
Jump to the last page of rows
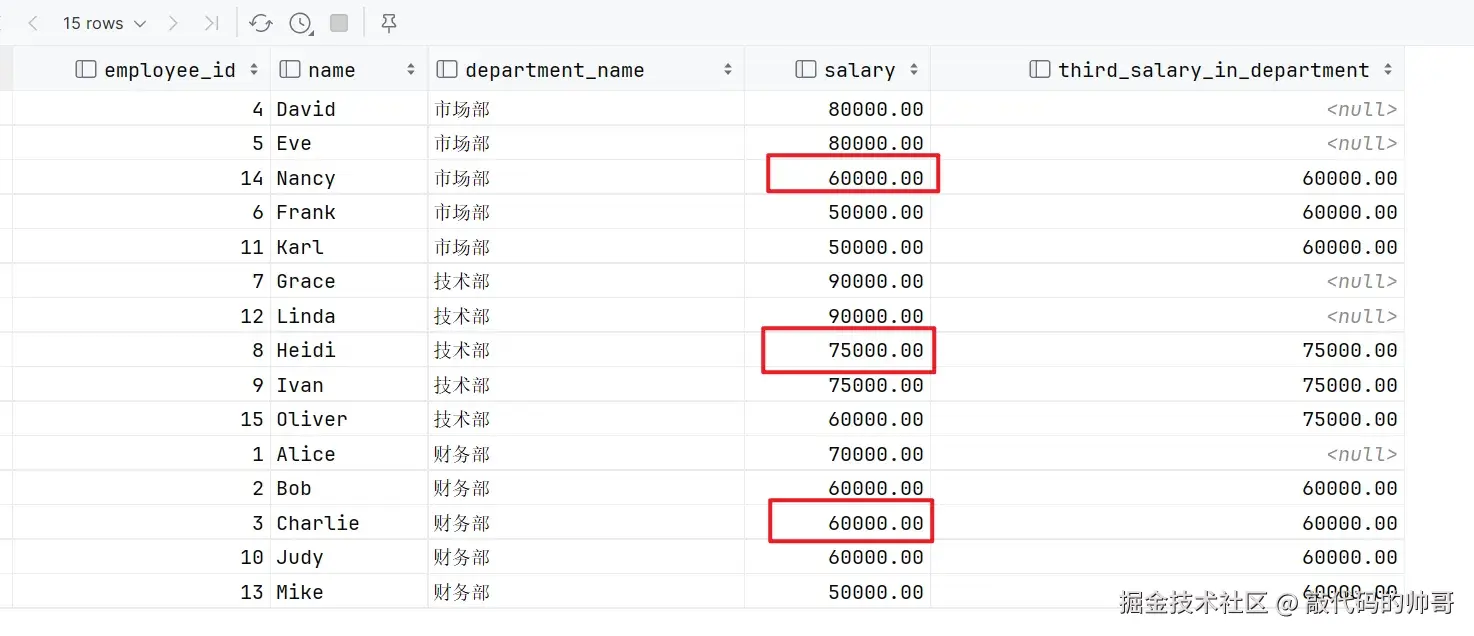211,23
